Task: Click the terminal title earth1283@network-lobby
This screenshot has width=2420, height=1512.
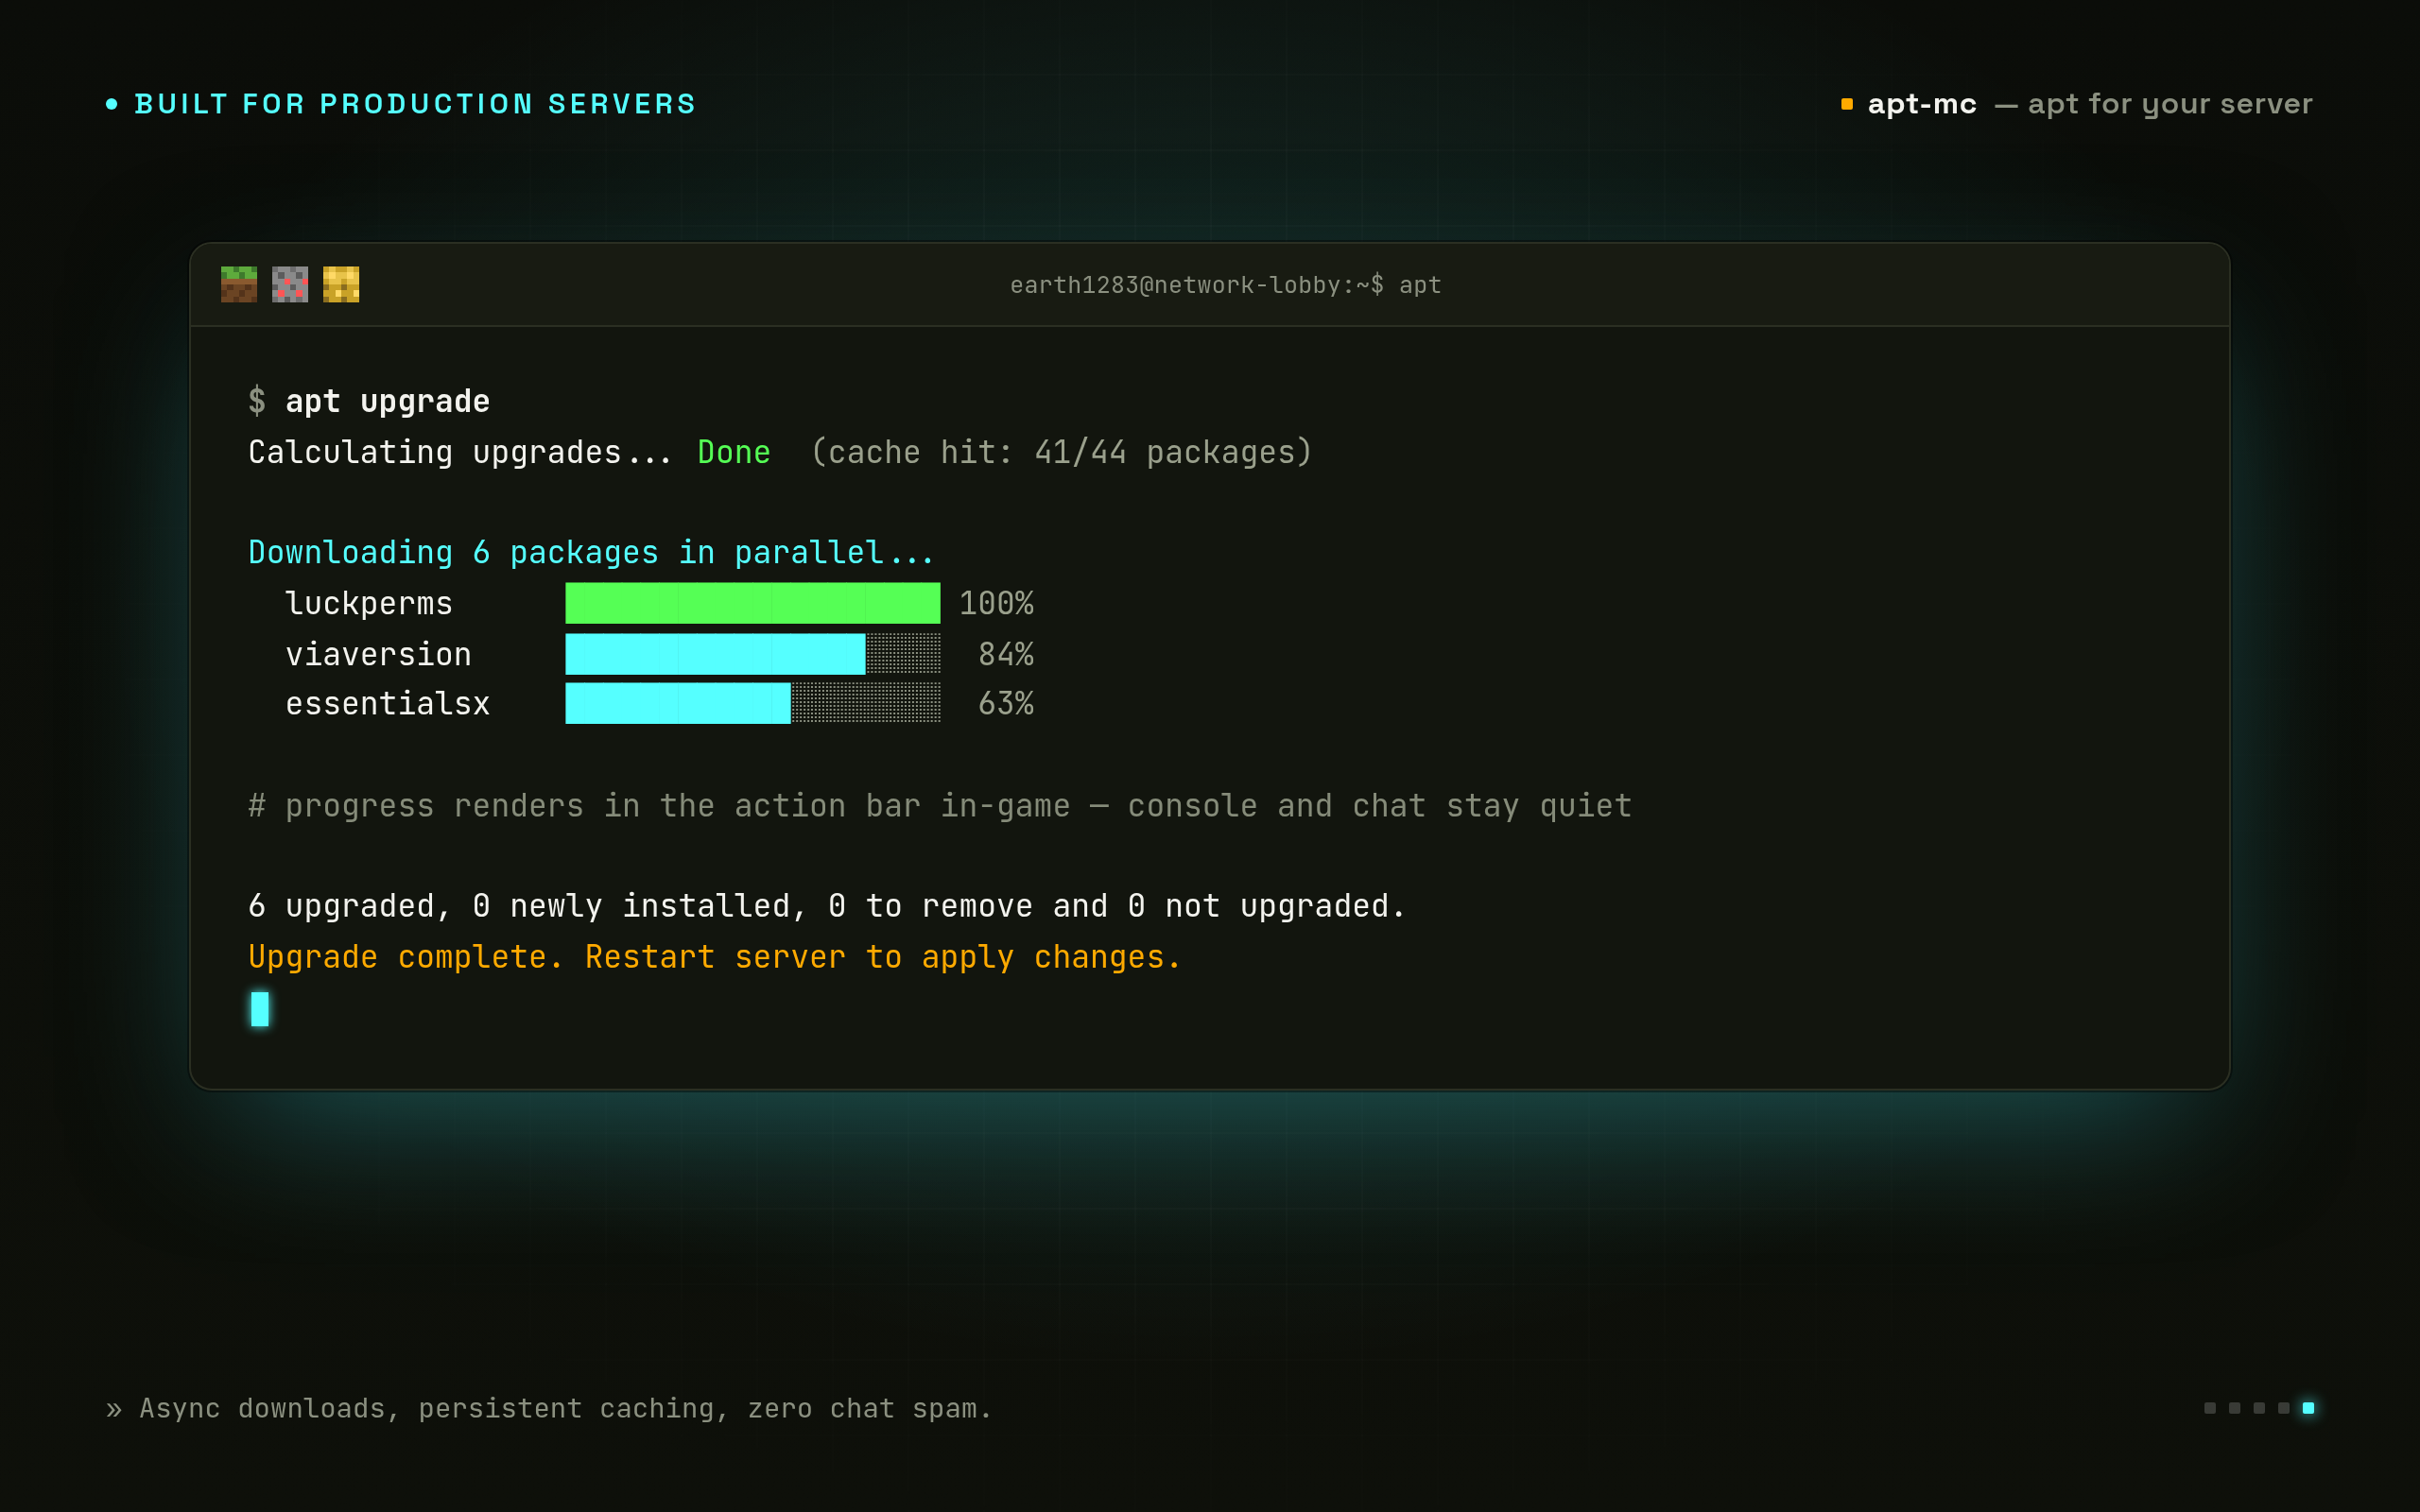Action: pyautogui.click(x=1226, y=285)
